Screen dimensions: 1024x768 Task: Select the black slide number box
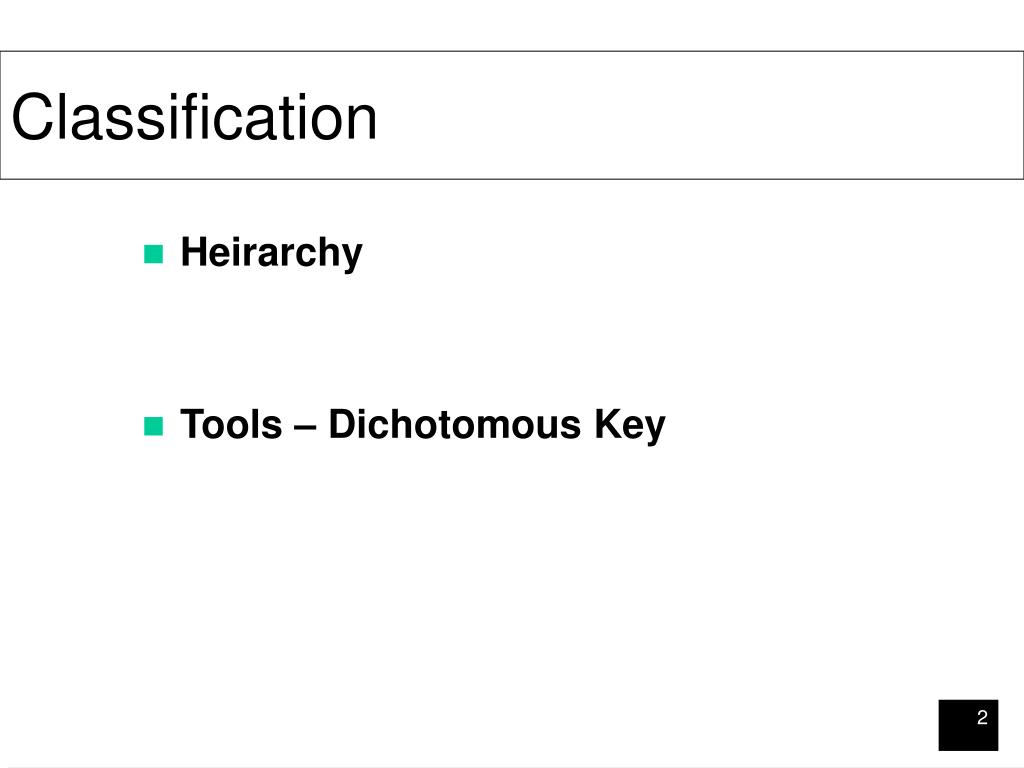[x=968, y=725]
